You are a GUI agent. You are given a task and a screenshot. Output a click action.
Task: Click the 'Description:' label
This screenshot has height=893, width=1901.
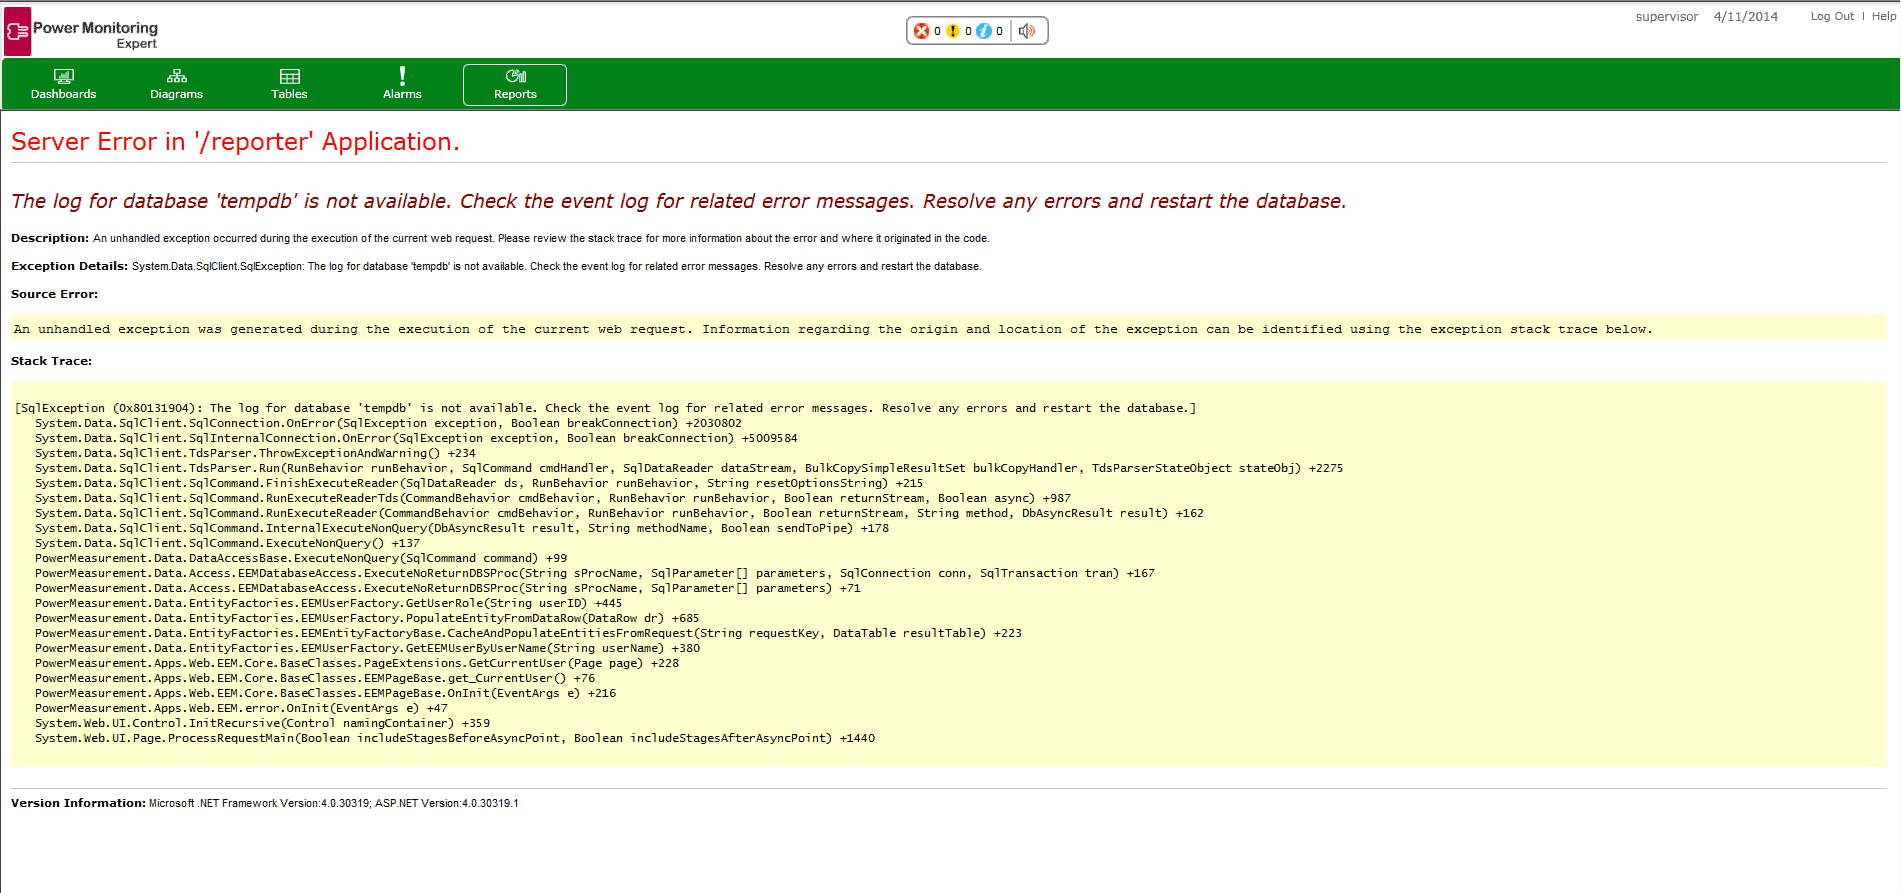click(50, 238)
